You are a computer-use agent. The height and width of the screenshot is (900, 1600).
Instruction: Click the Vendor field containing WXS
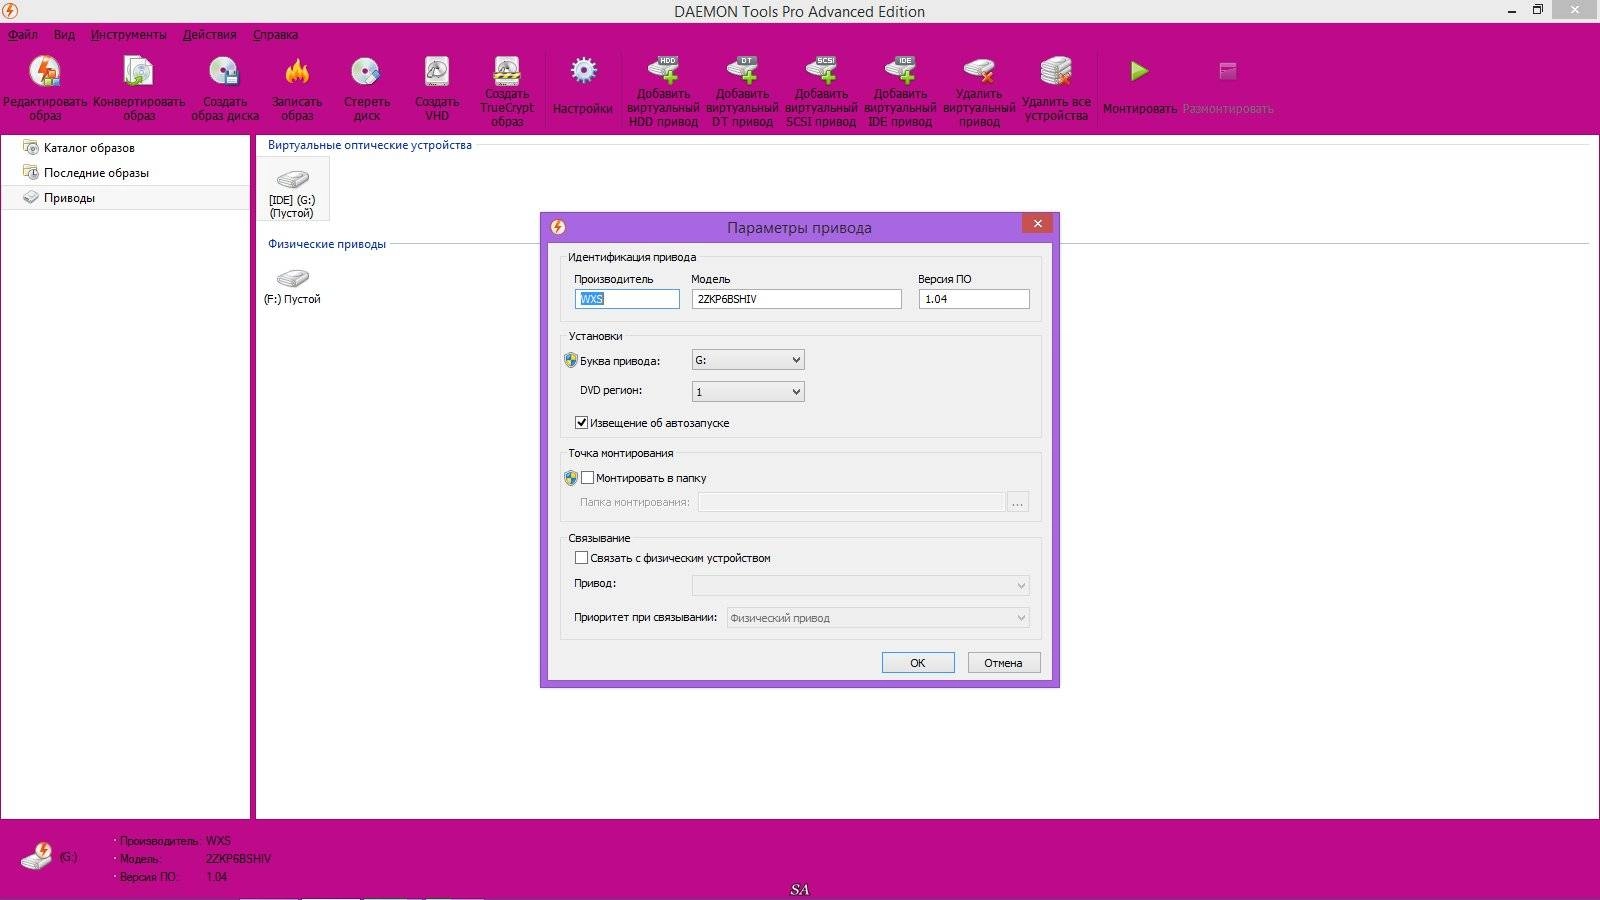point(627,299)
